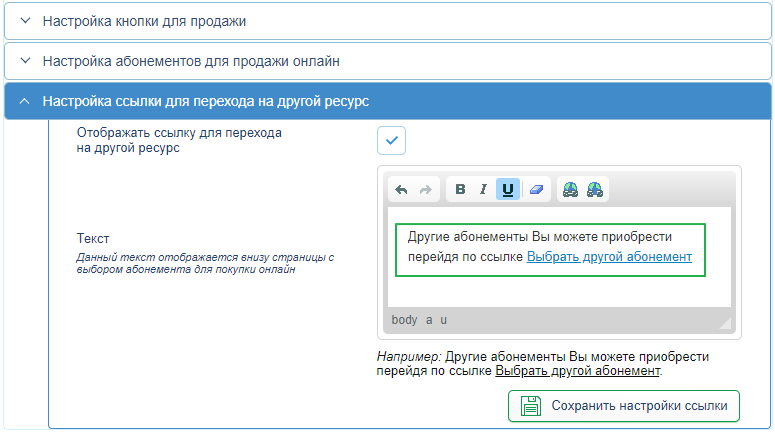
Task: Toggle Underline formatting button
Action: (508, 189)
